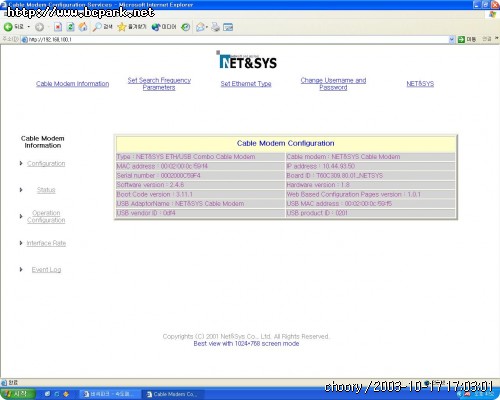Open the Event Log sidebar link
500x400 pixels.
pos(46,270)
